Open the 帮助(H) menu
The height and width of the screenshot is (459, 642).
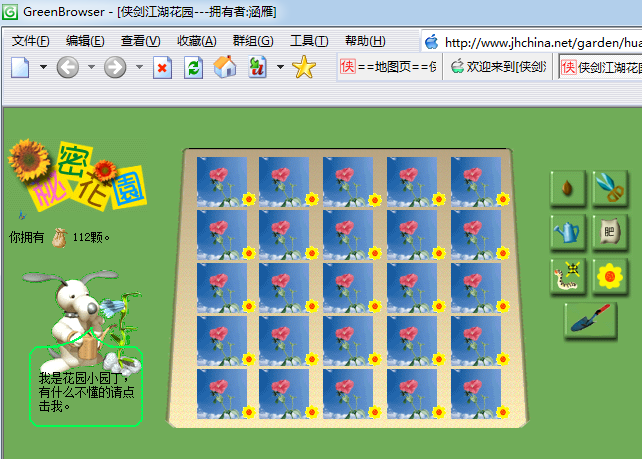coord(365,41)
